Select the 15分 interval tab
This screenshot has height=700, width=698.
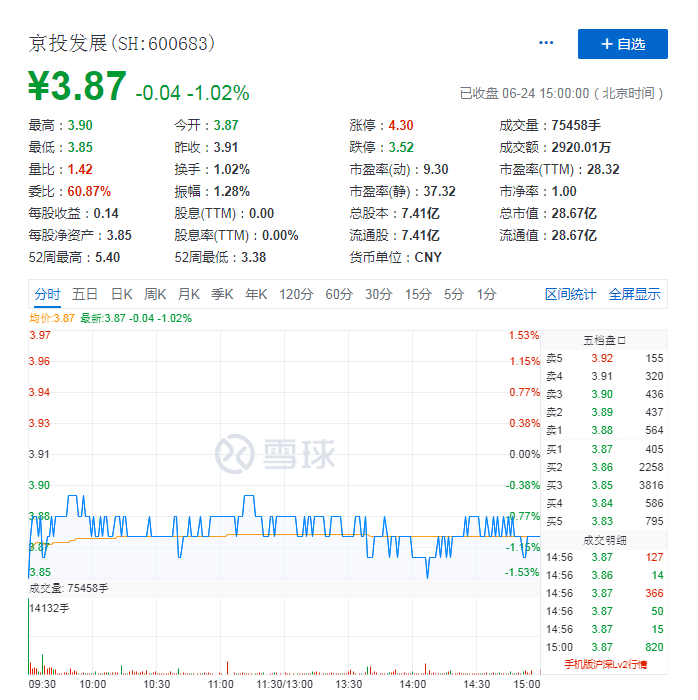[x=419, y=294]
